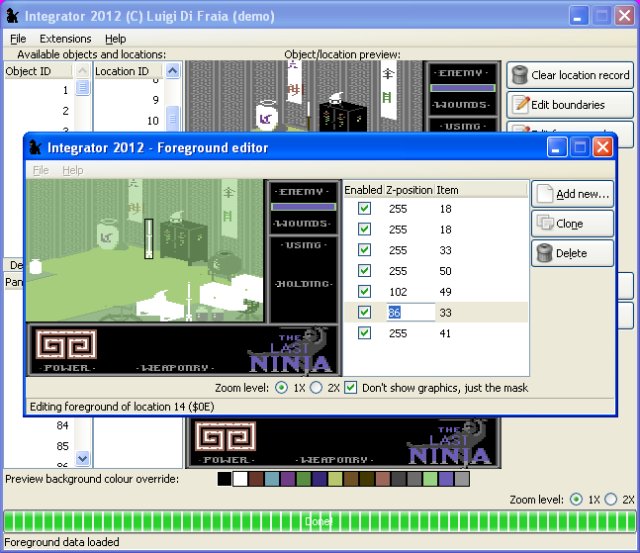Uncheck Enabled for the row with item 50
Viewport: 640px width, 553px height.
364,271
